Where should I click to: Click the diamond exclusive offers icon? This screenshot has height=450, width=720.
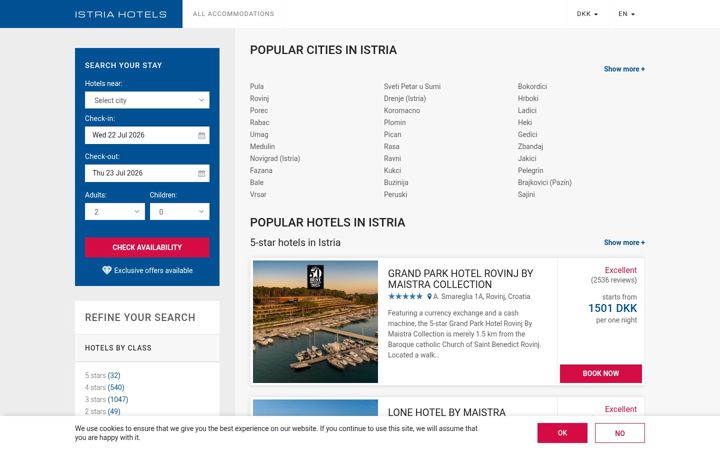tap(107, 270)
